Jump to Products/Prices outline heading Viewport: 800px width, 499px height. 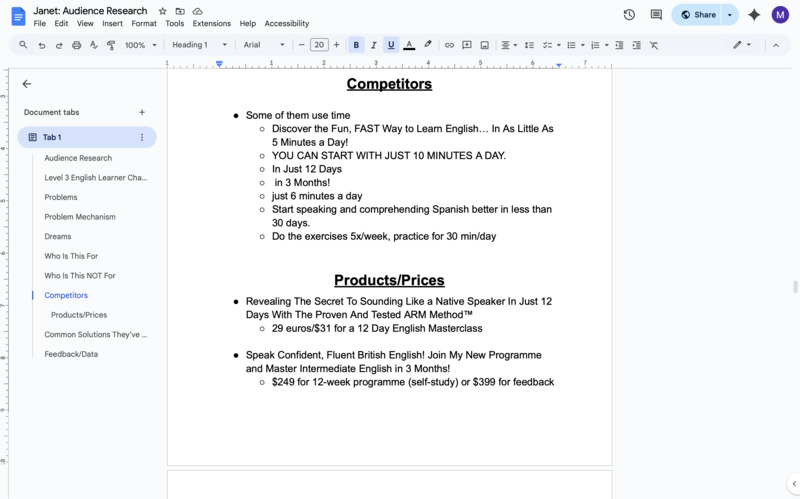pyautogui.click(x=79, y=315)
